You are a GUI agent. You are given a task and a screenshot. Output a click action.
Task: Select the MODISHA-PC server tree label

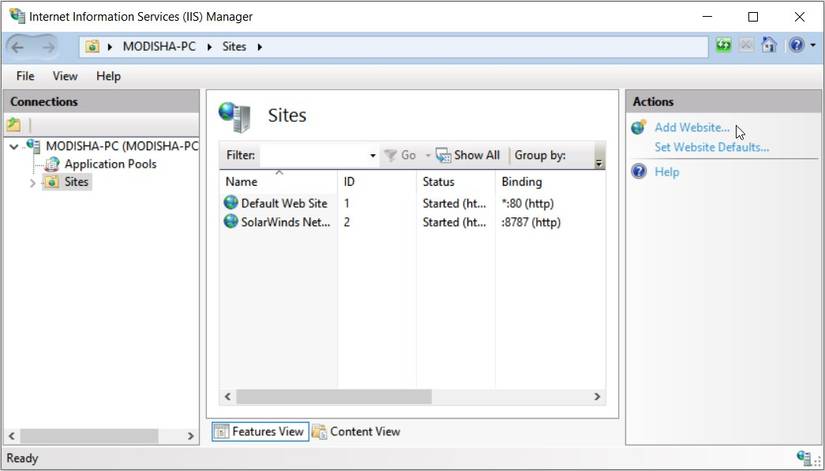tap(122, 146)
